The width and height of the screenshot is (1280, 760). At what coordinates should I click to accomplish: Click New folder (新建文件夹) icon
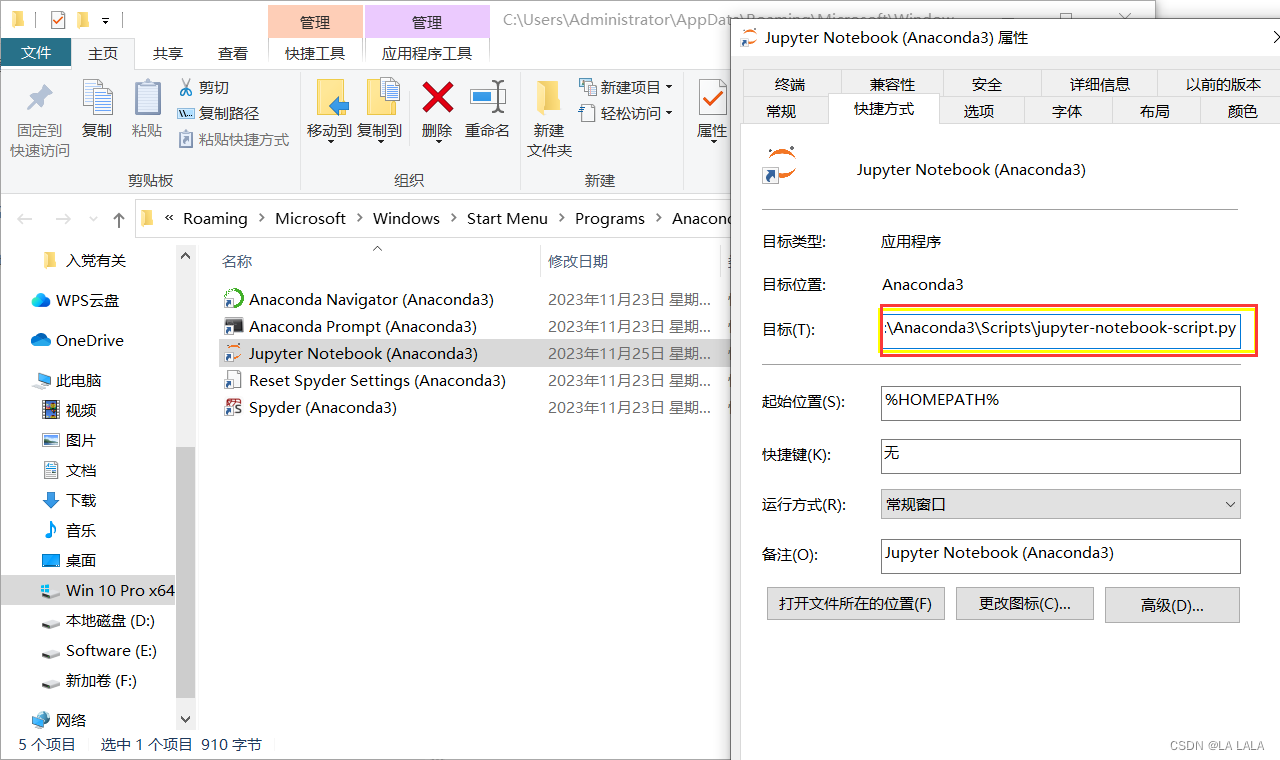pos(548,98)
